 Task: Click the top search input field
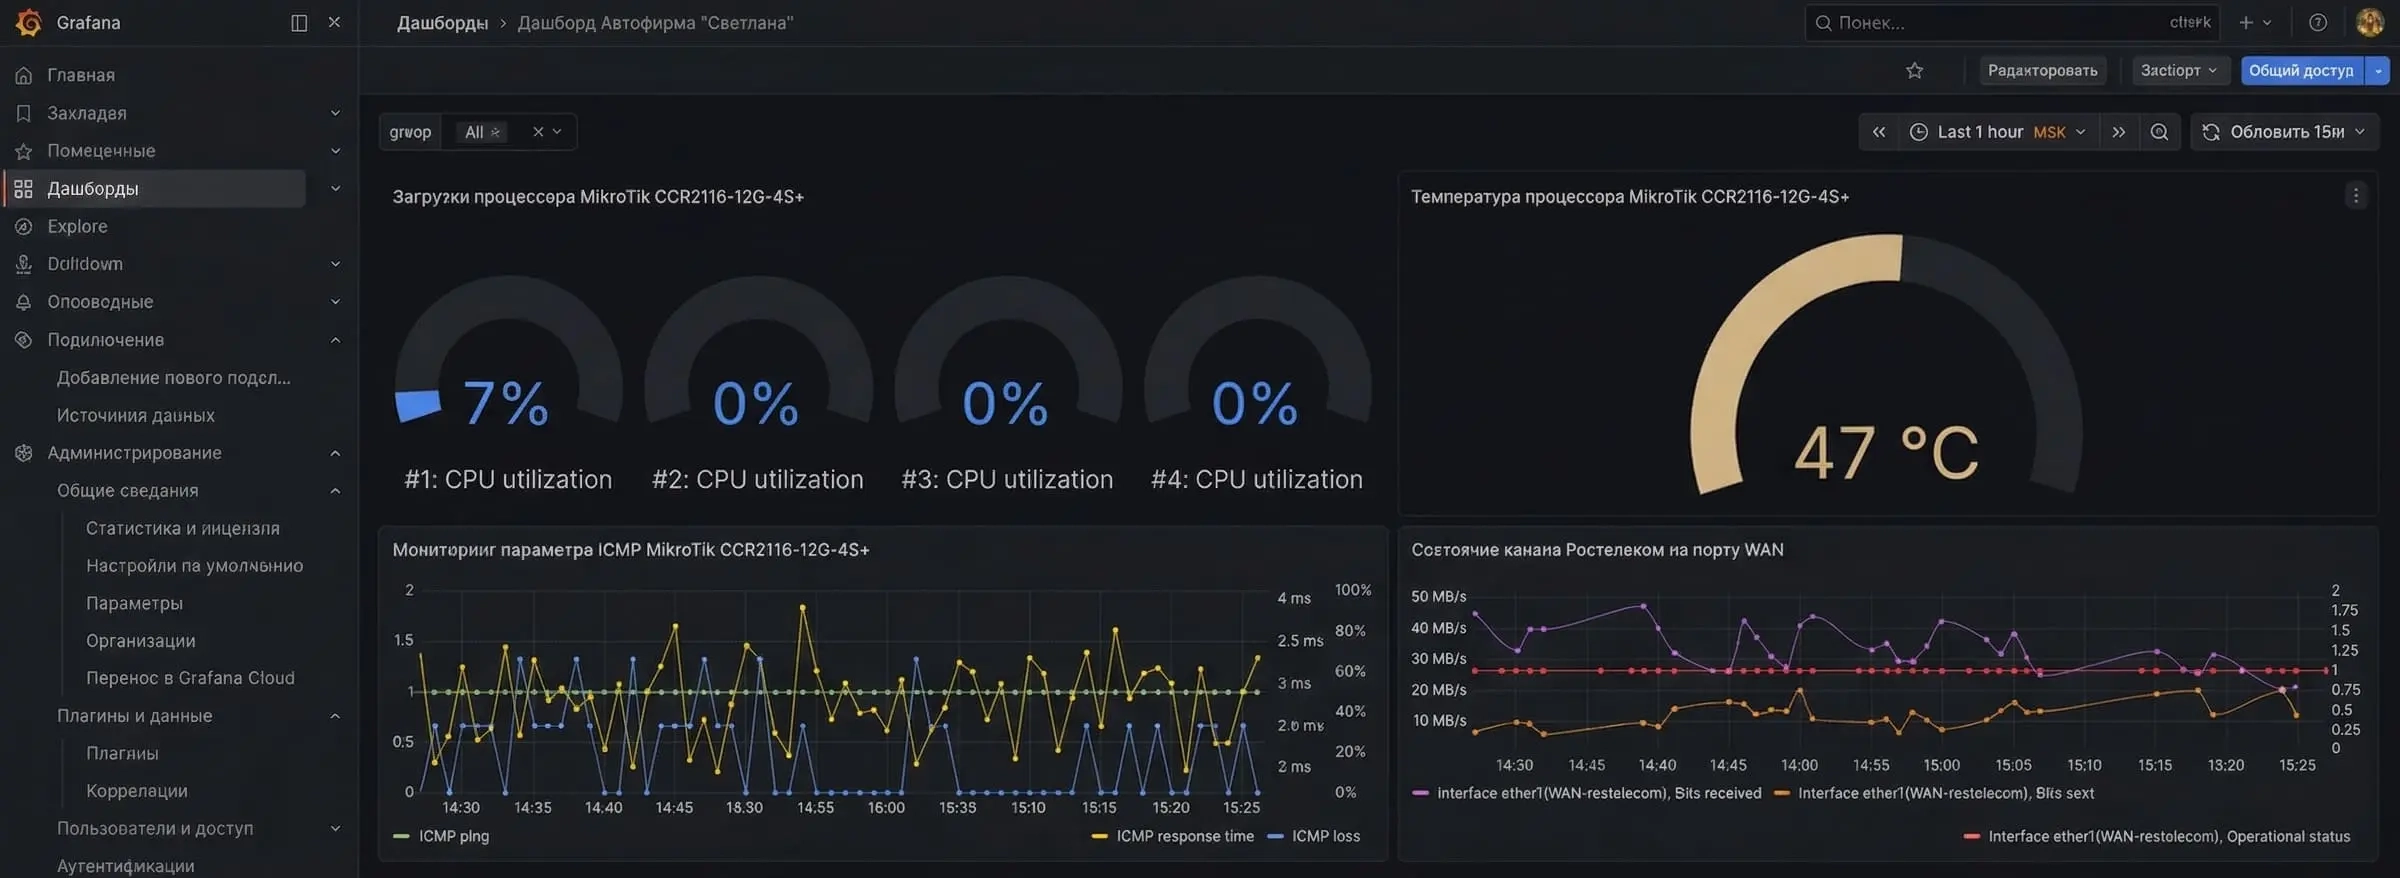(1990, 22)
